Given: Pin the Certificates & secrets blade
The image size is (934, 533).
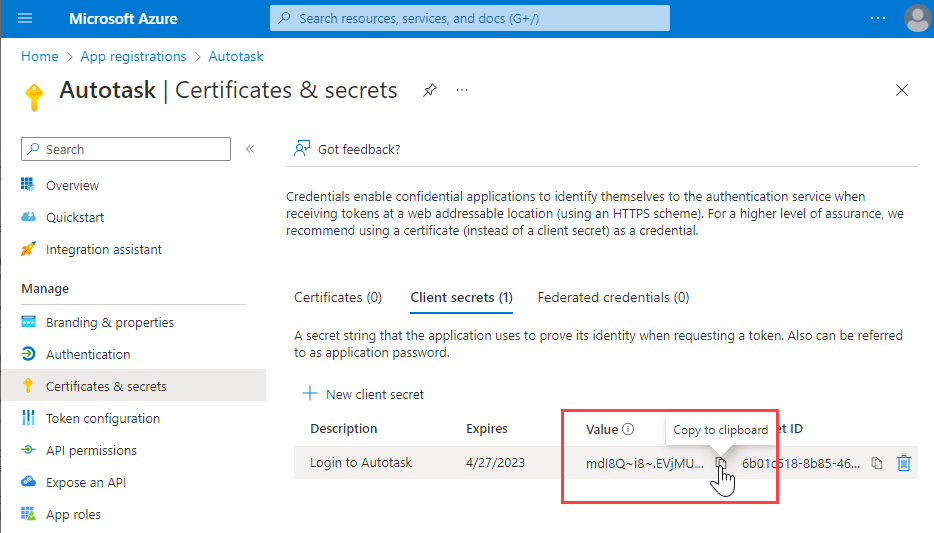Looking at the screenshot, I should point(429,91).
